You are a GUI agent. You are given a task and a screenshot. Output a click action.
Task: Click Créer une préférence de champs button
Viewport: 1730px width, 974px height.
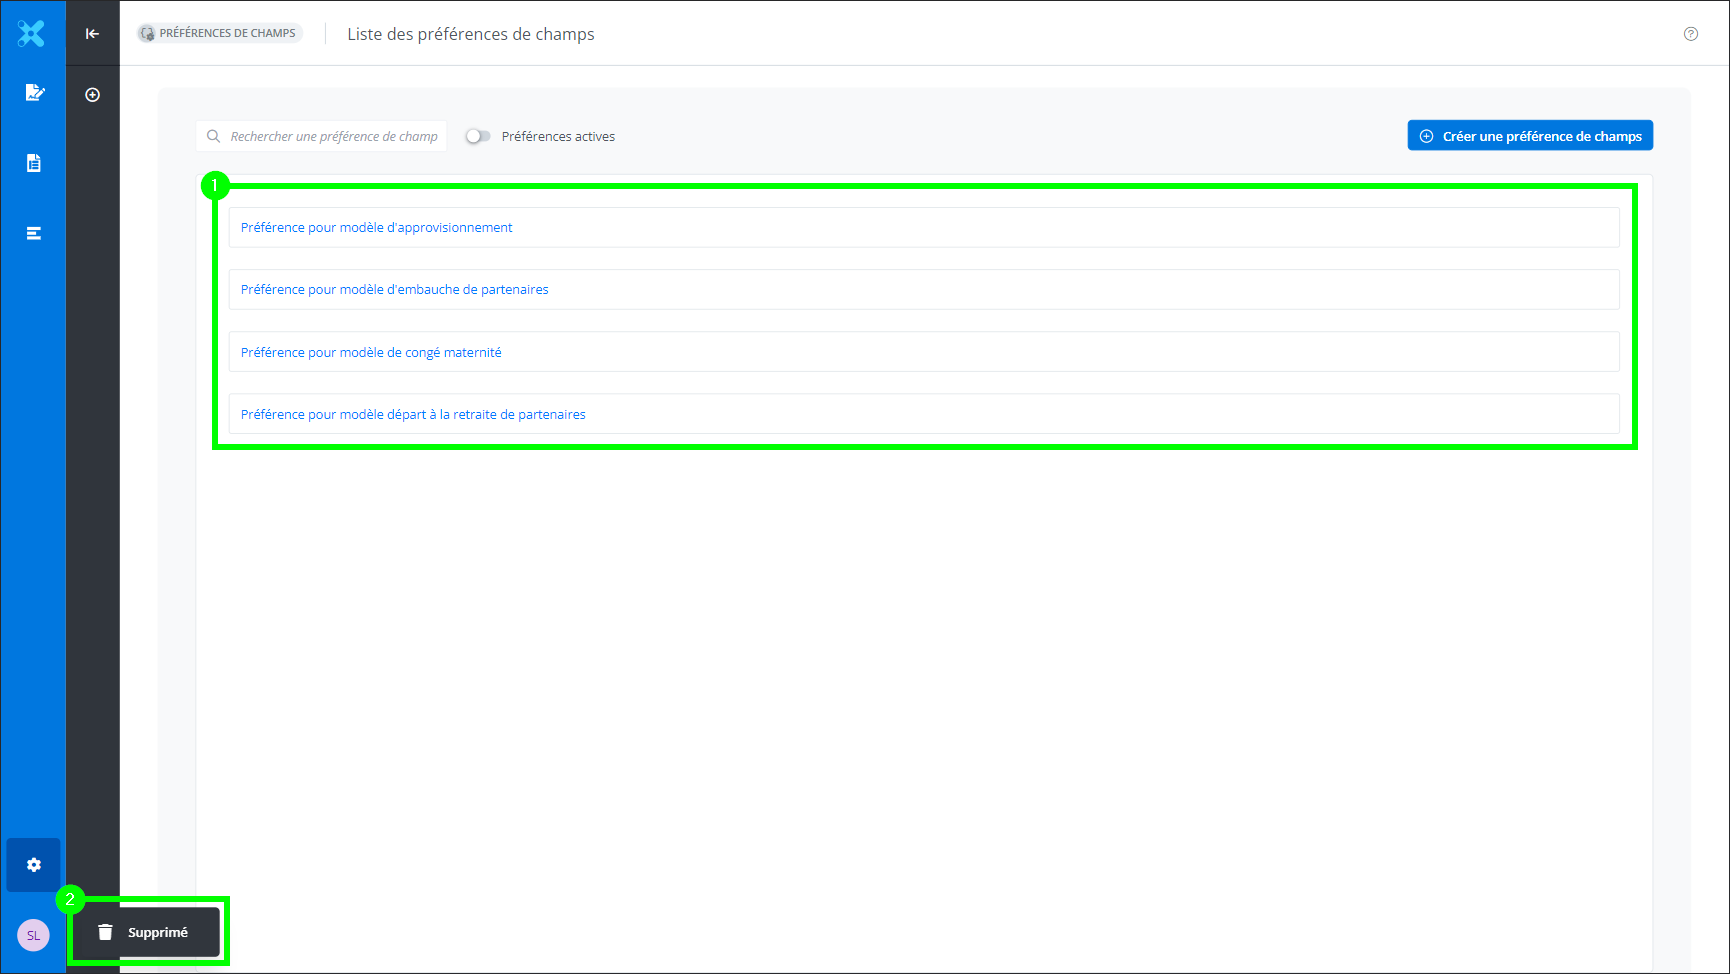pyautogui.click(x=1529, y=136)
